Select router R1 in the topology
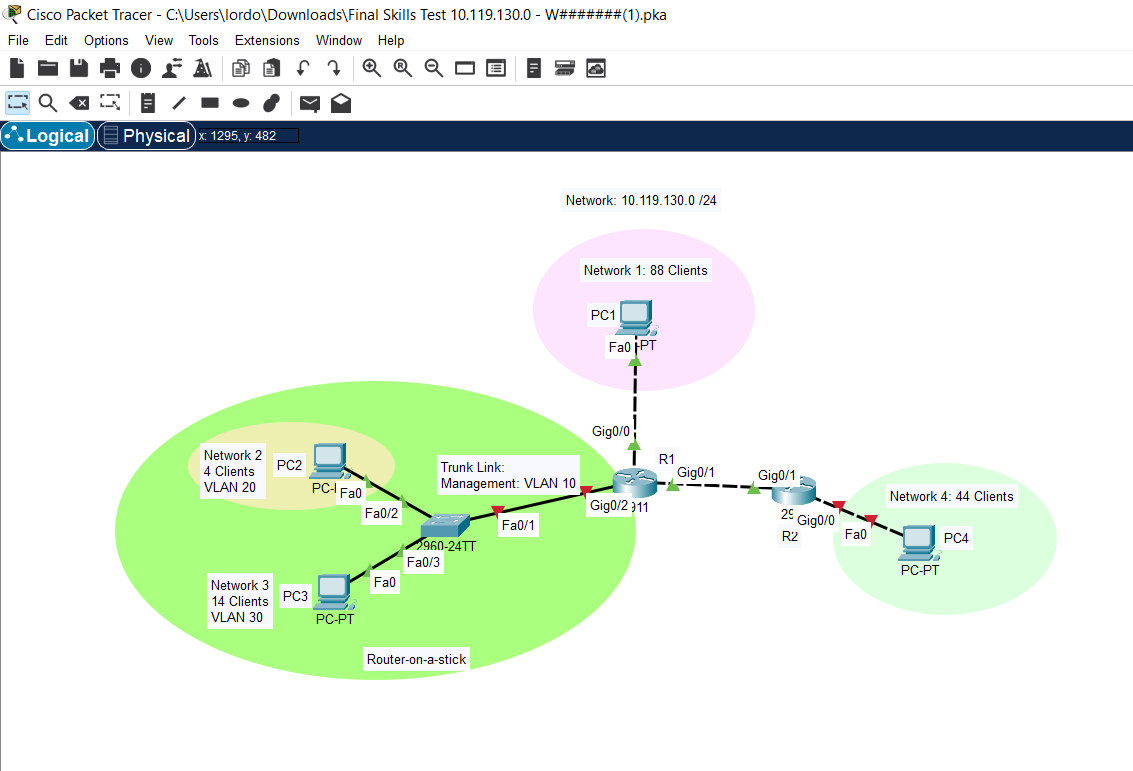The height and width of the screenshot is (771, 1133). 637,482
